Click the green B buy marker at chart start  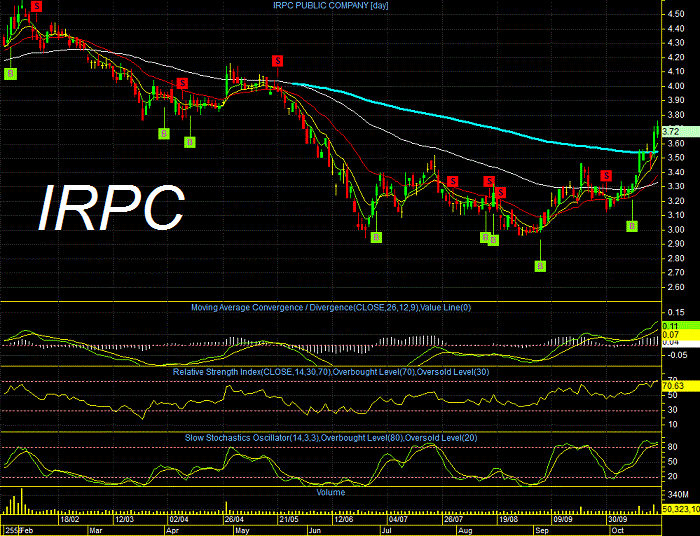click(x=10, y=74)
